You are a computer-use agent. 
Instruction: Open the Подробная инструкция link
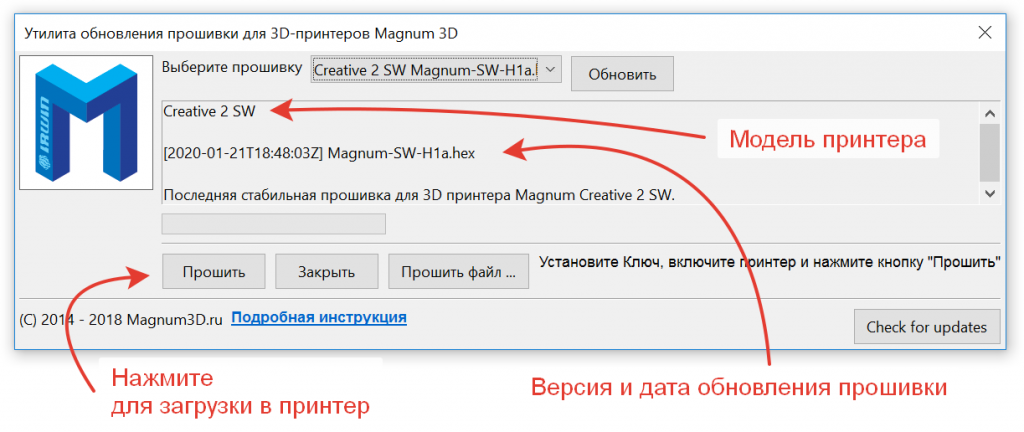point(319,318)
